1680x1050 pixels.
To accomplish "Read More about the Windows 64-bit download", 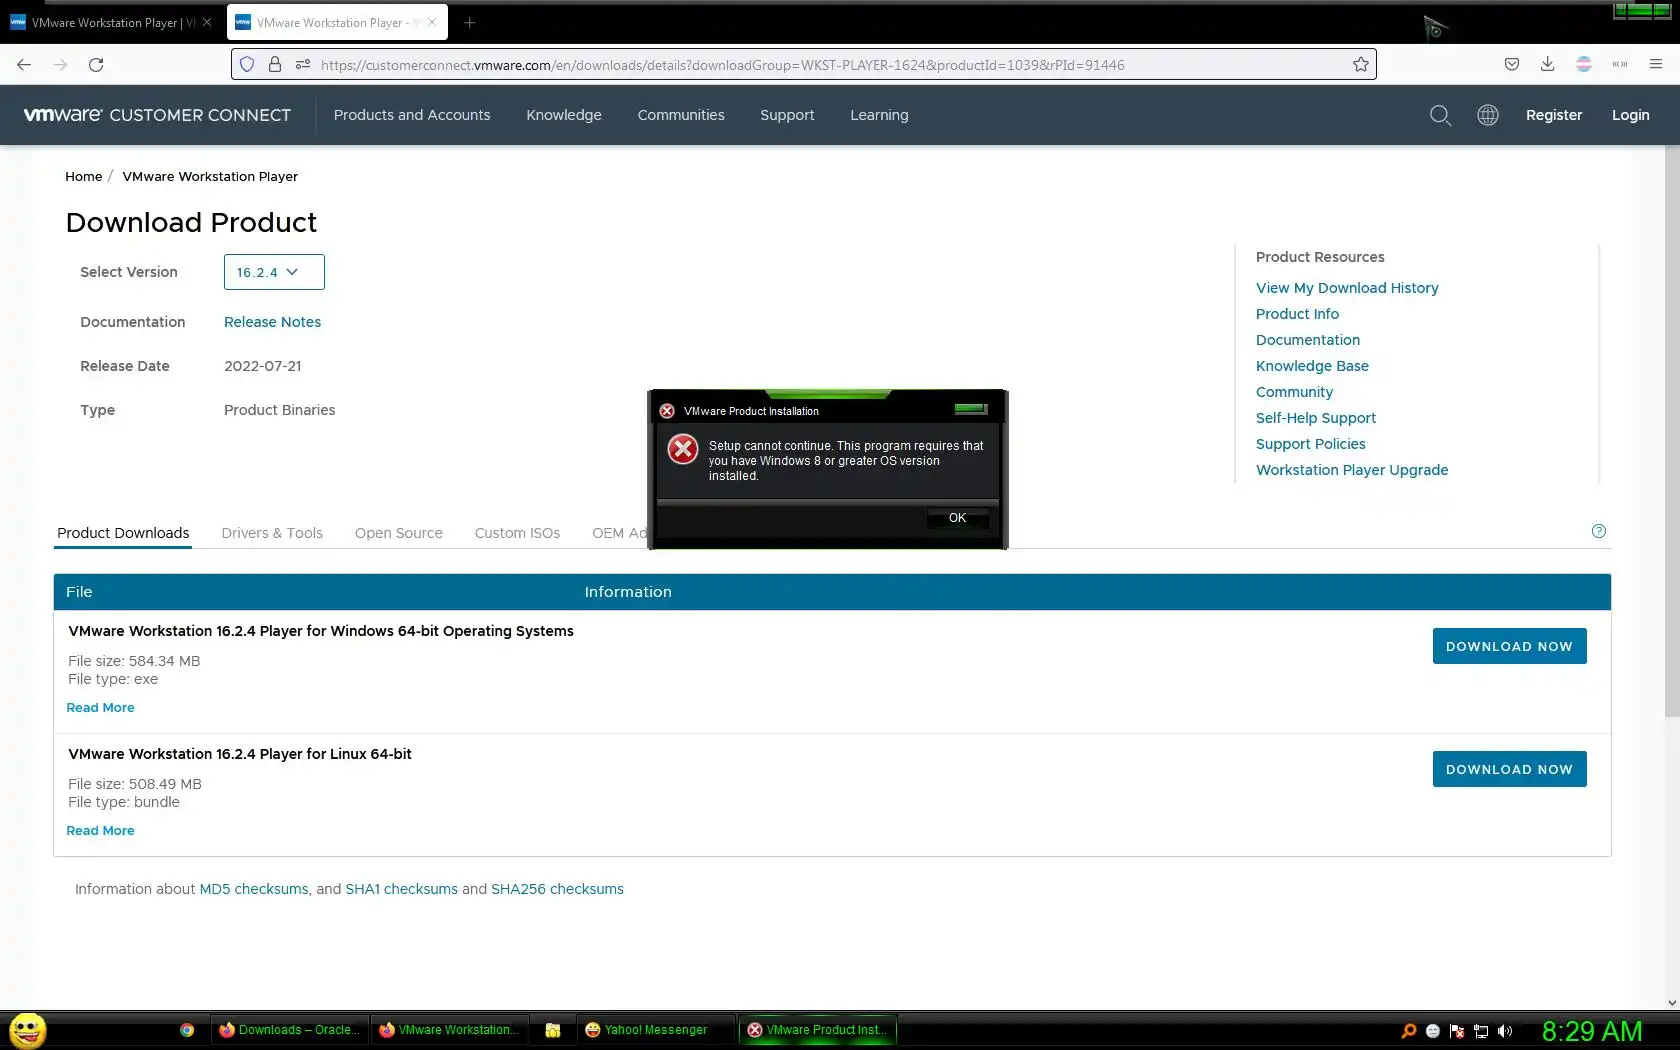I will [x=100, y=707].
